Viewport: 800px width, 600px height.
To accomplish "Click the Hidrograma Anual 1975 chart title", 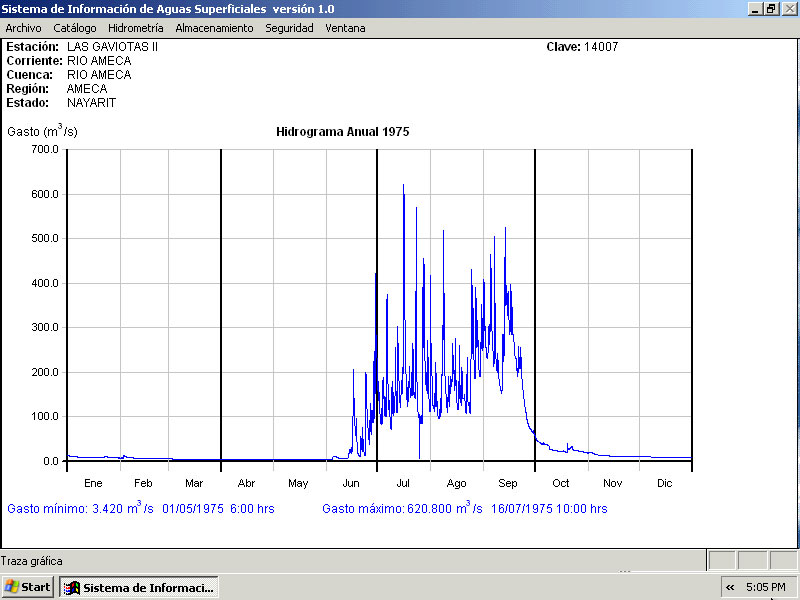I will pos(342,132).
